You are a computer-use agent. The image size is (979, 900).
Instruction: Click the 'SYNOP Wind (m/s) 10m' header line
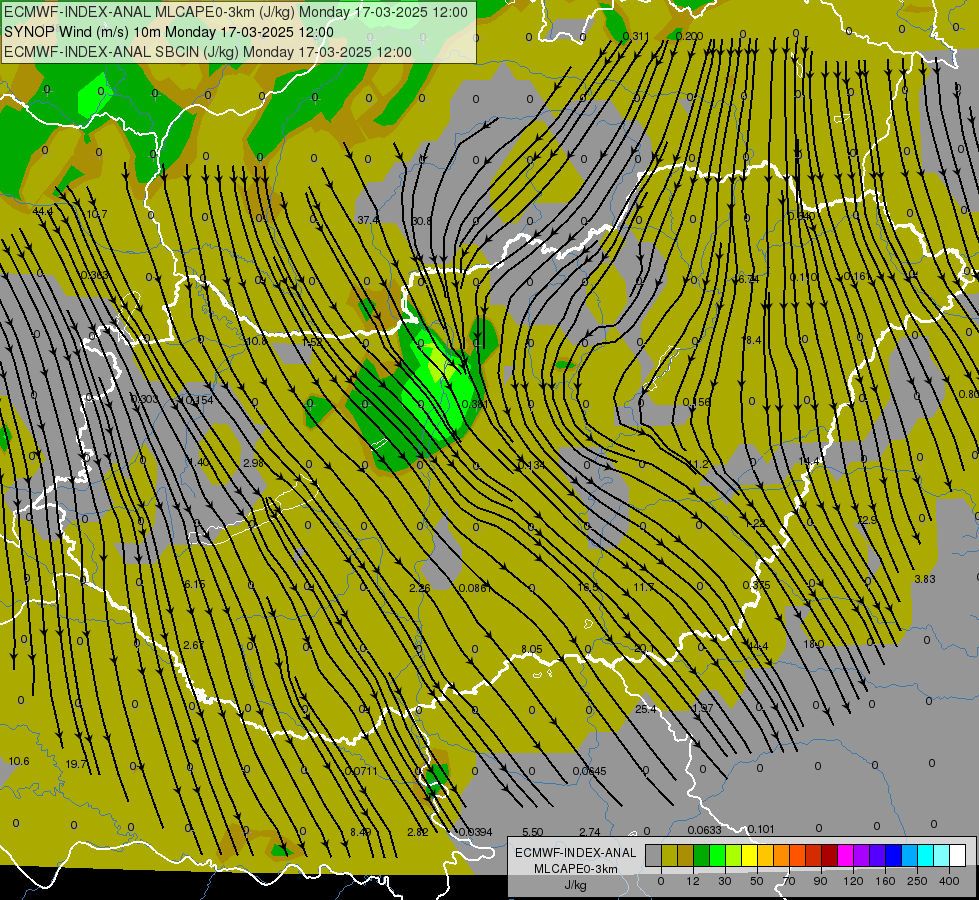pyautogui.click(x=169, y=32)
